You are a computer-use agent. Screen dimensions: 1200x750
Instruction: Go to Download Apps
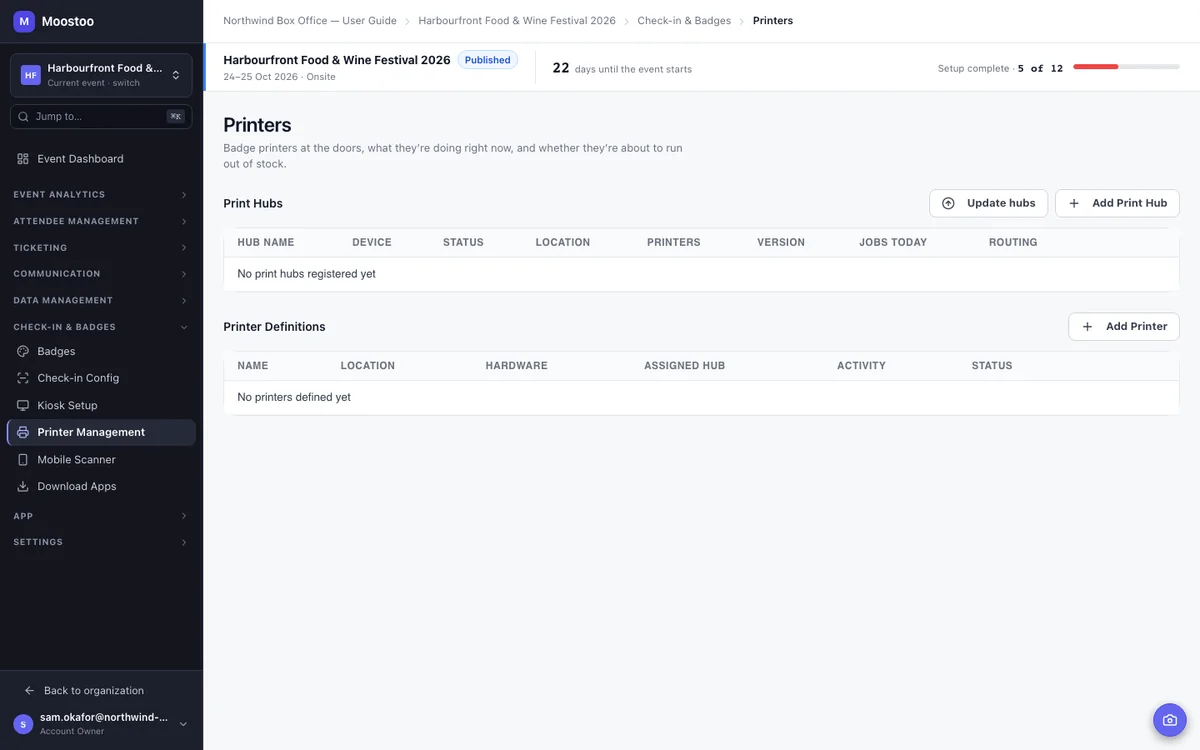tap(101, 486)
